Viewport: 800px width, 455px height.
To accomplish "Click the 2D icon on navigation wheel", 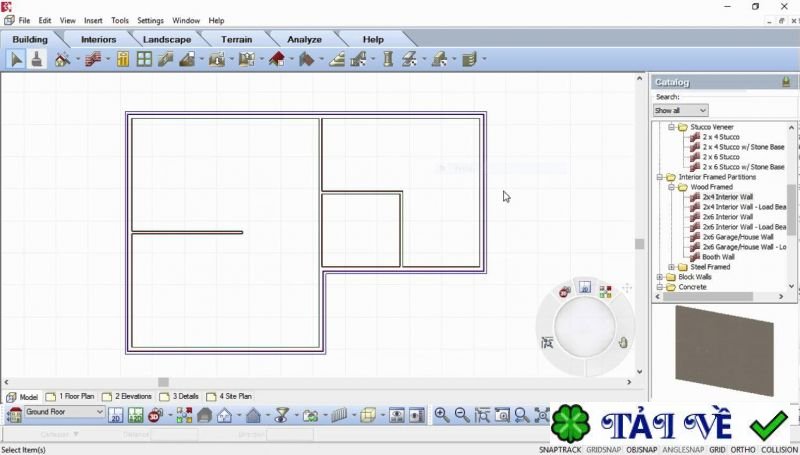I will (585, 287).
